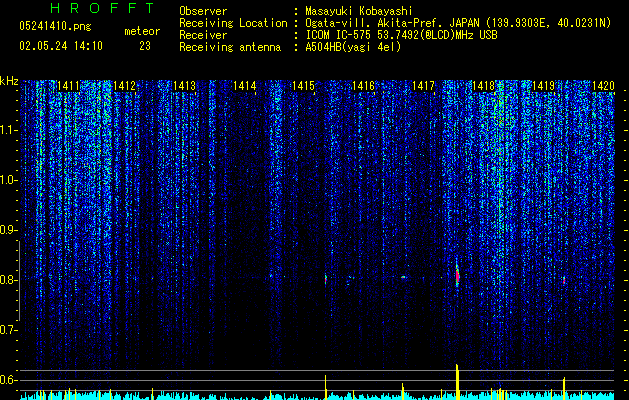Viewport: 629px width, 400px height.
Task: Click the 1419 time marker
Action: [544, 86]
